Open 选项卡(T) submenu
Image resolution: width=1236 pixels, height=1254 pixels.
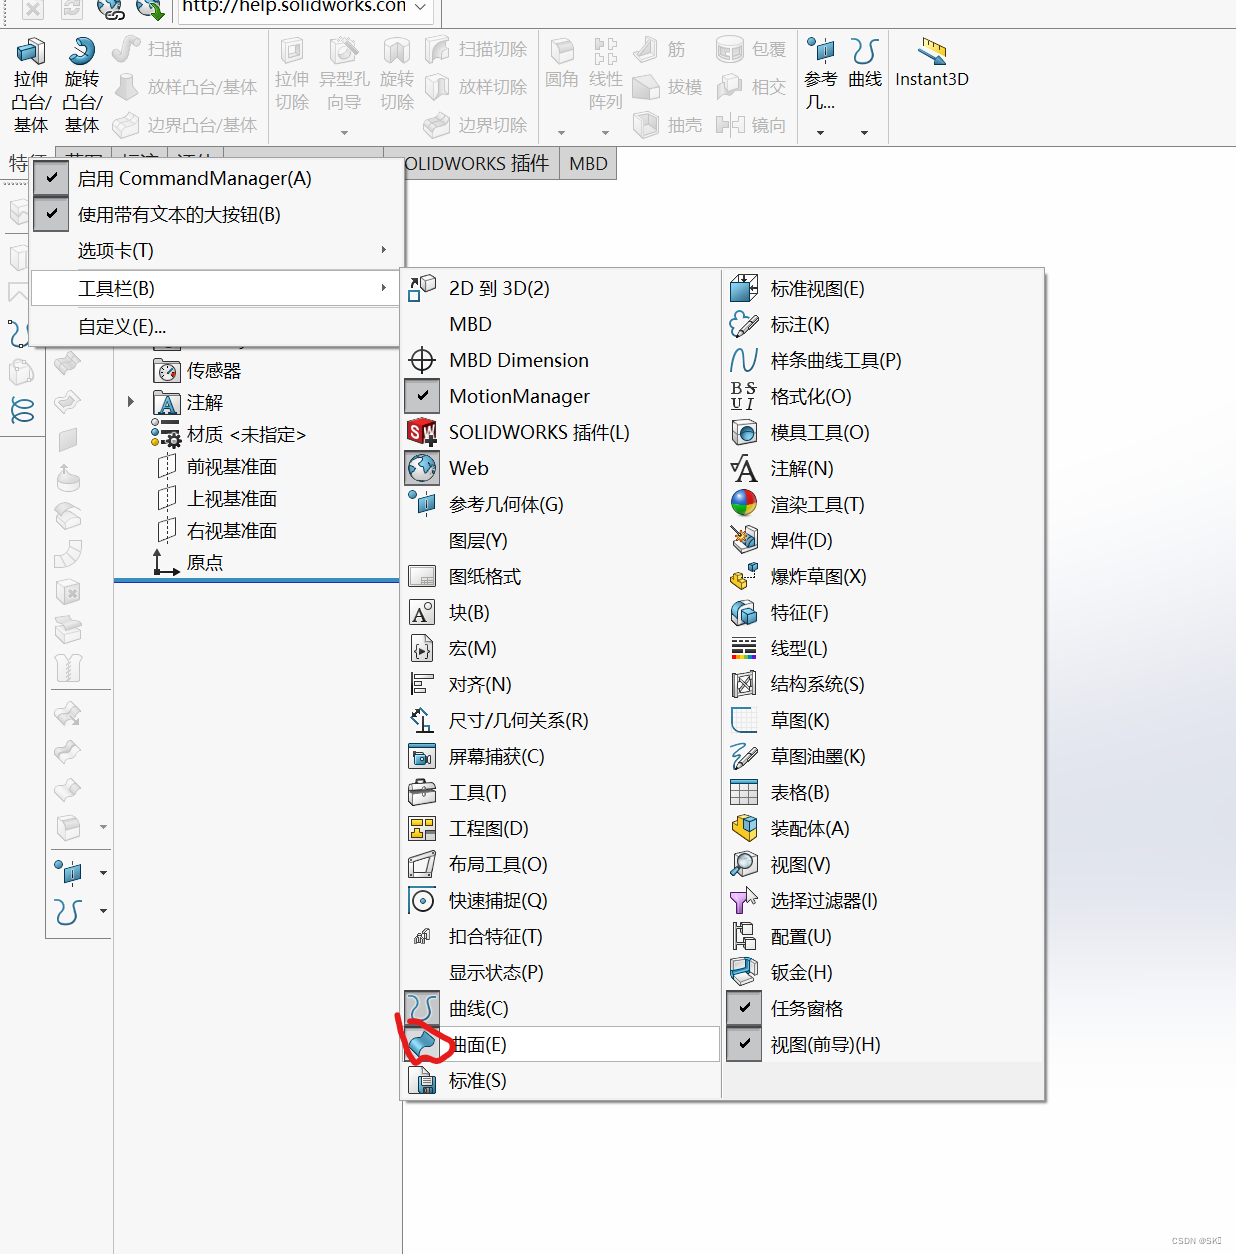coord(216,250)
